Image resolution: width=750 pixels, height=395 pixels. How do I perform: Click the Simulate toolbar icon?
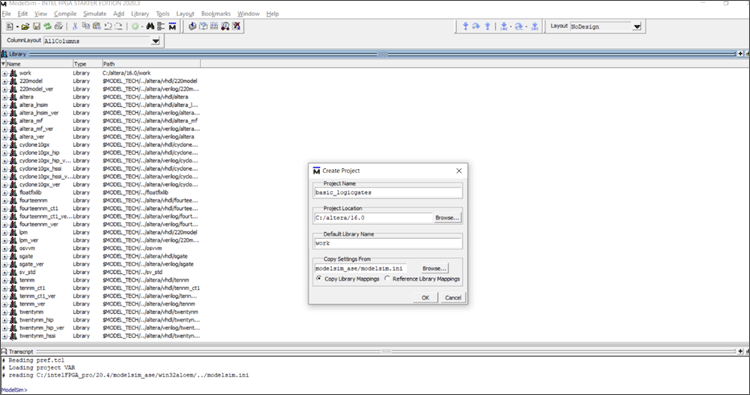point(214,26)
